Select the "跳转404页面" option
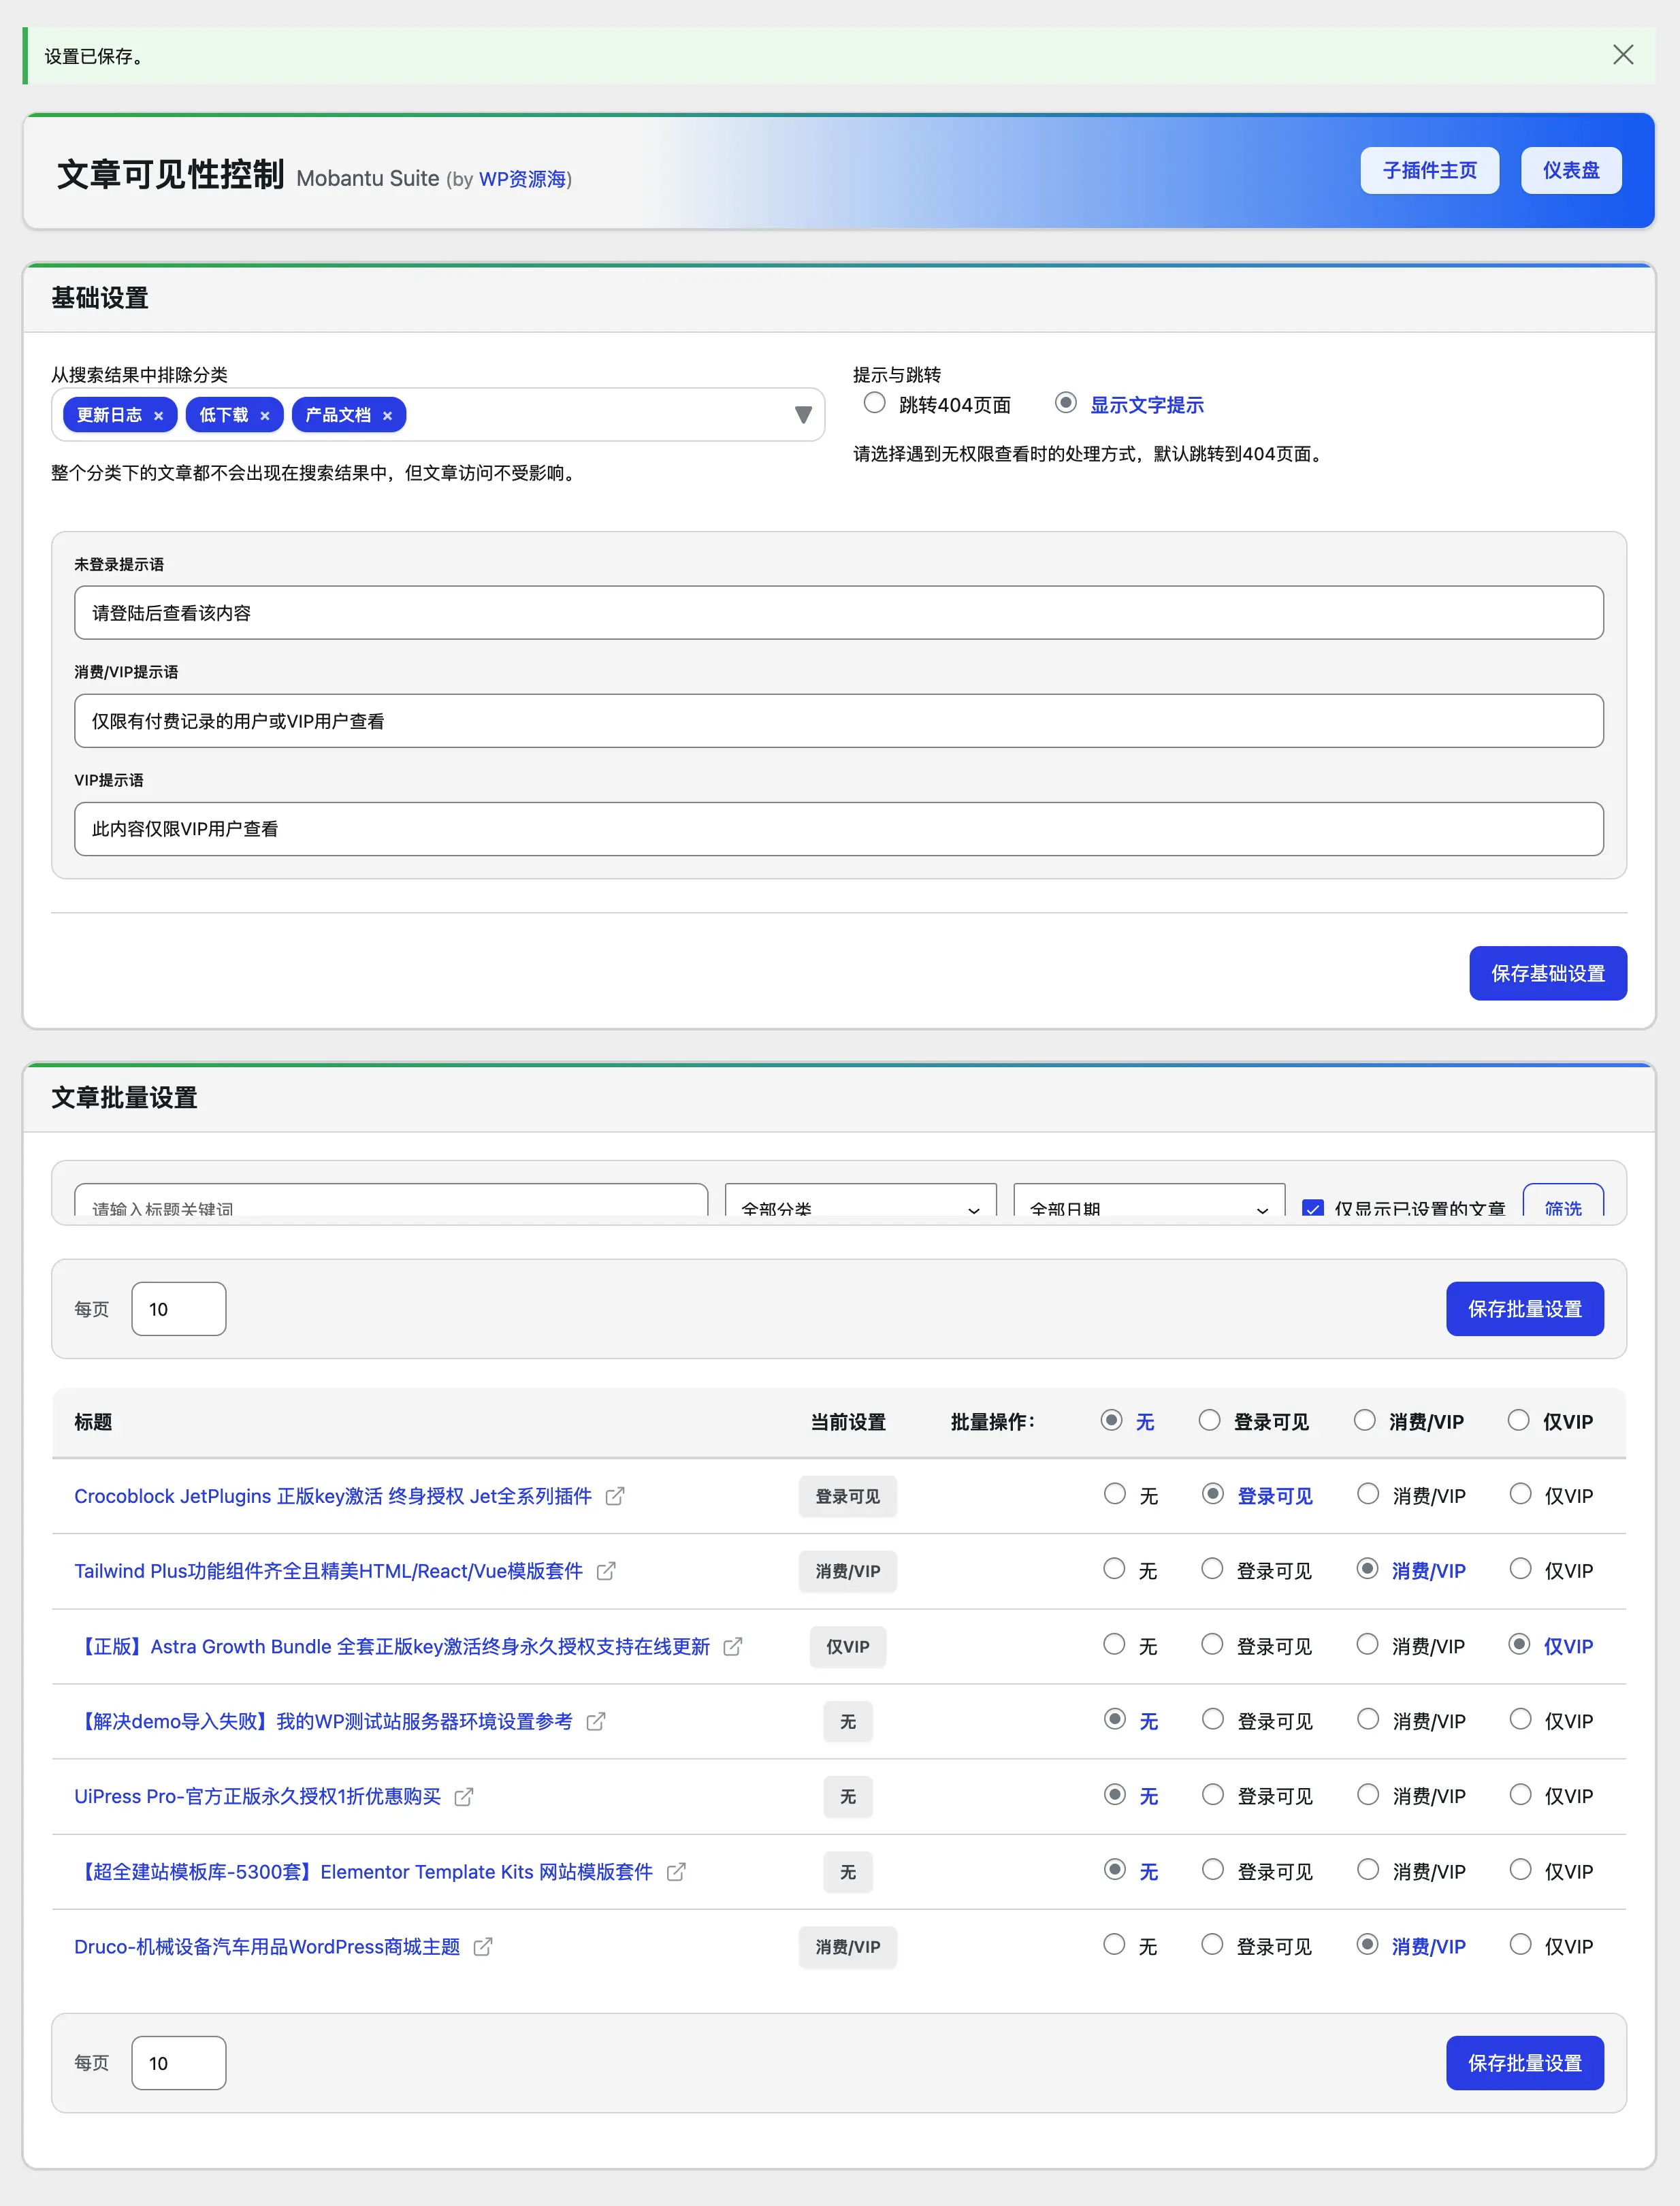The width and height of the screenshot is (1680, 2206). click(x=875, y=402)
